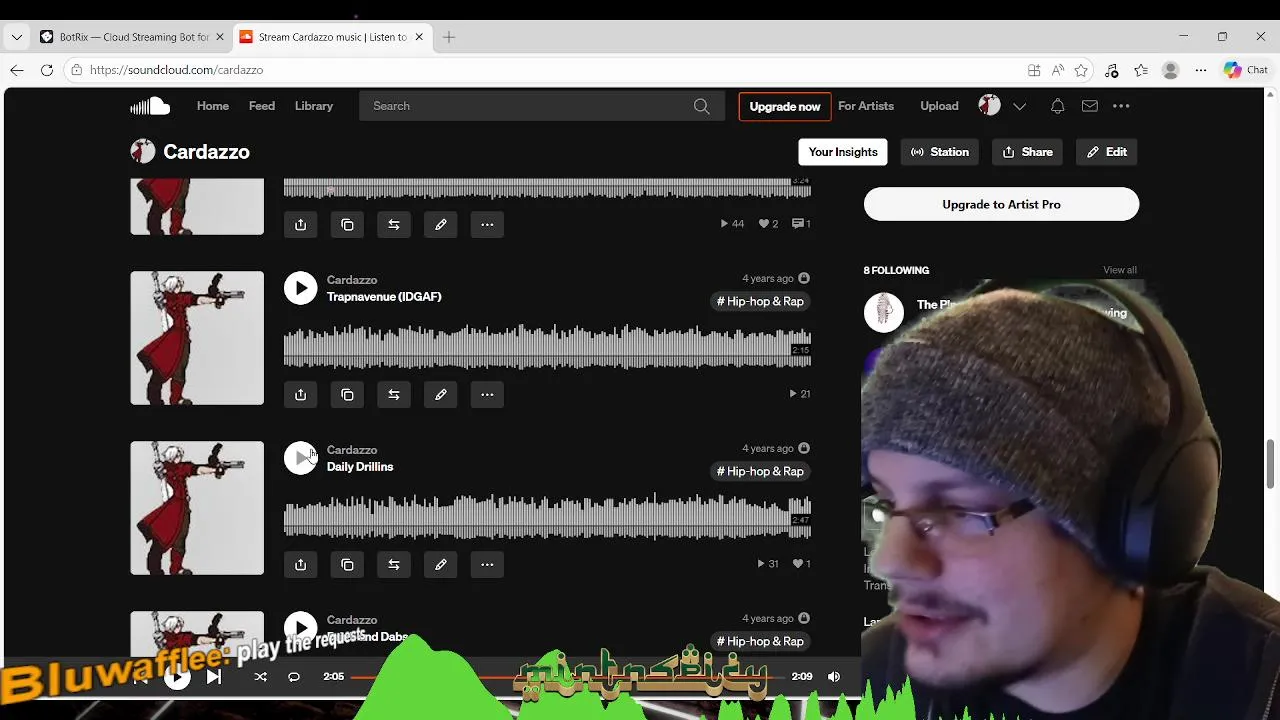Toggle repeat in the player bar
1280x720 pixels.
(x=294, y=677)
